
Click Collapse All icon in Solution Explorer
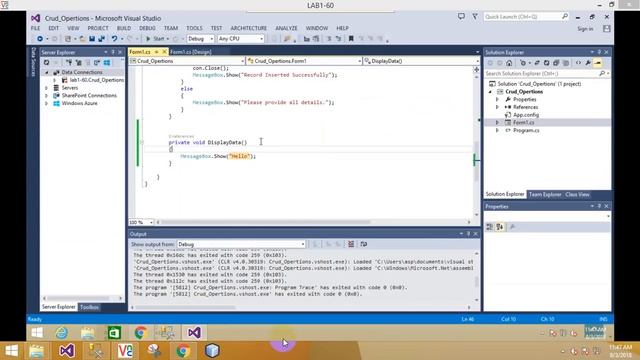coord(556,63)
